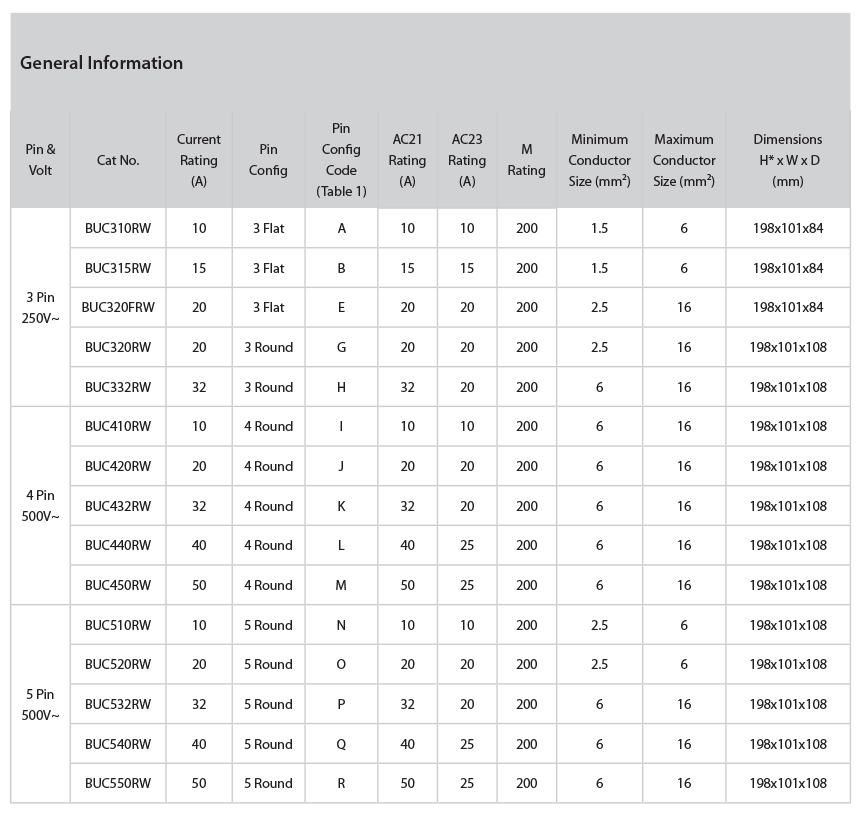The height and width of the screenshot is (815, 856).
Task: Select the BUC310RW catalog number cell
Action: tap(118, 228)
